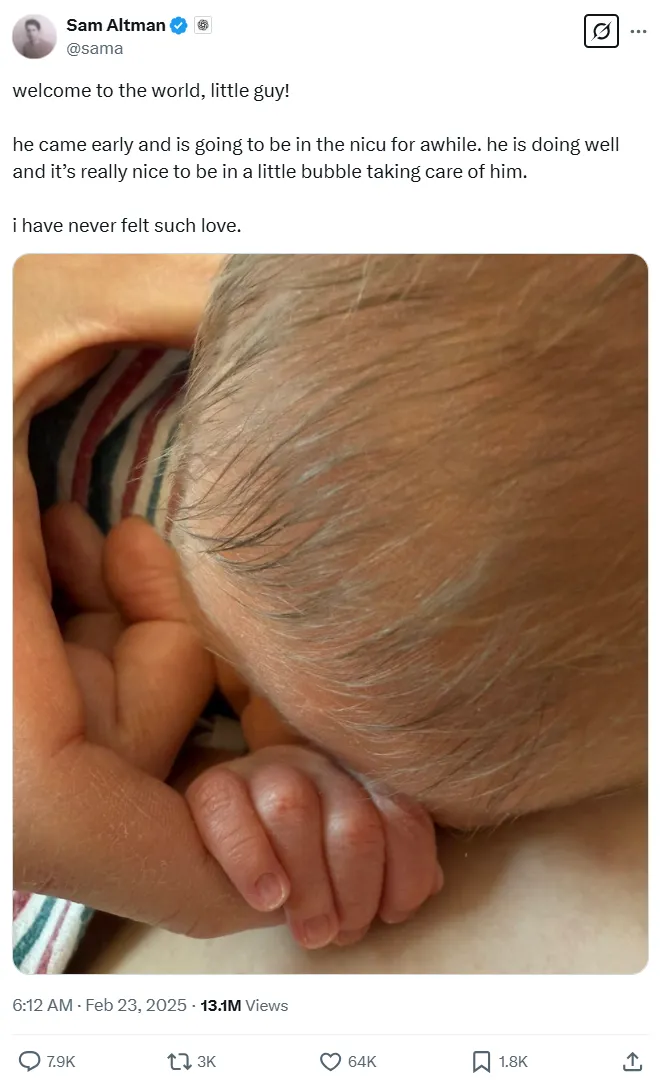Open the 13.1M Views analytics
Viewport: 660px width, 1086px height.
pyautogui.click(x=244, y=1005)
